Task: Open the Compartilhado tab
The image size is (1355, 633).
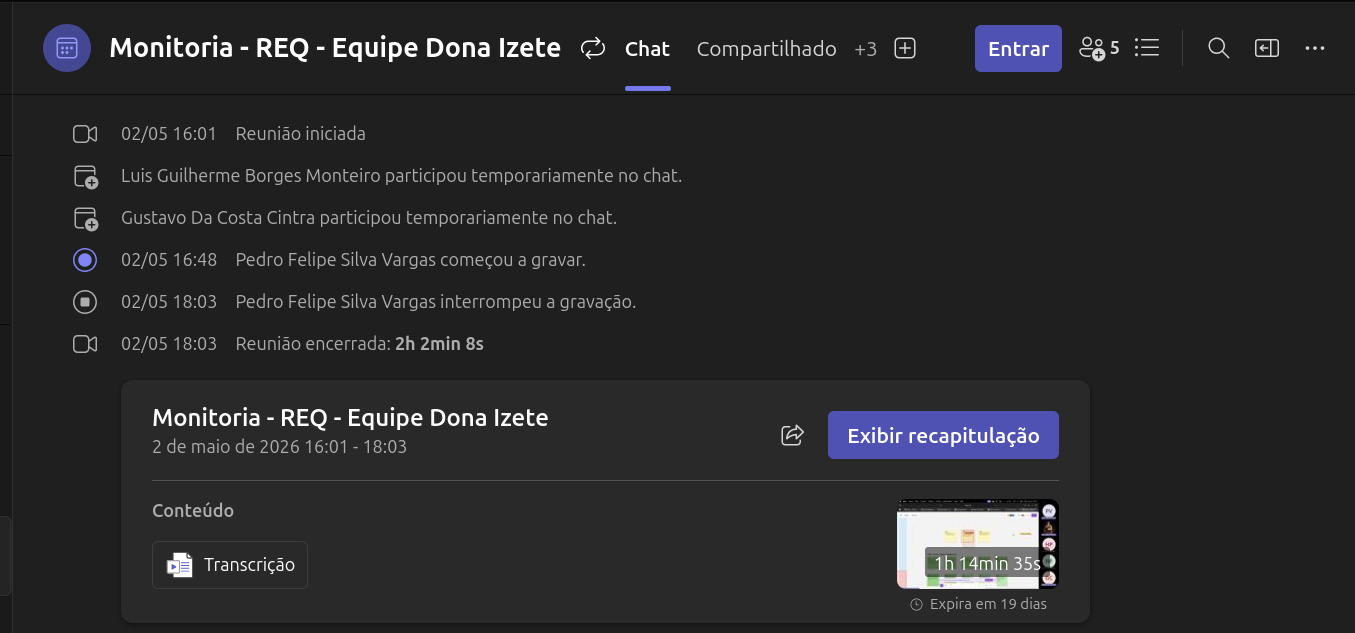Action: pyautogui.click(x=766, y=48)
